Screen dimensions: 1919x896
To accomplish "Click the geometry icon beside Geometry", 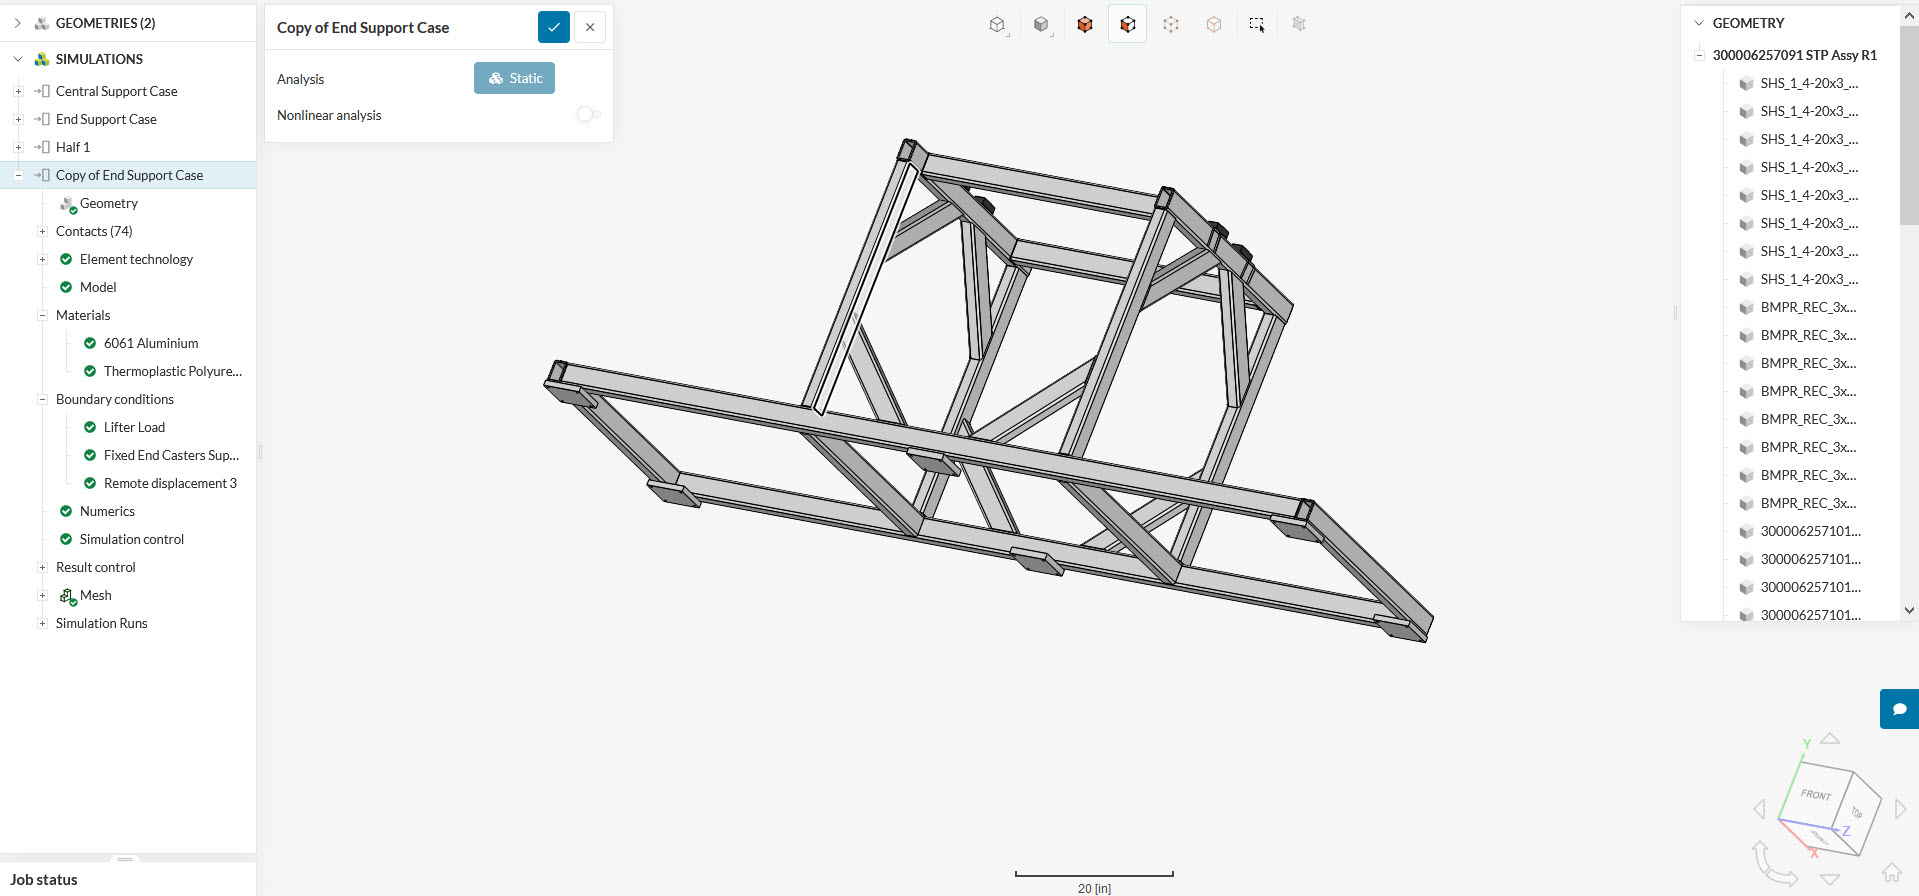I will click(x=68, y=204).
